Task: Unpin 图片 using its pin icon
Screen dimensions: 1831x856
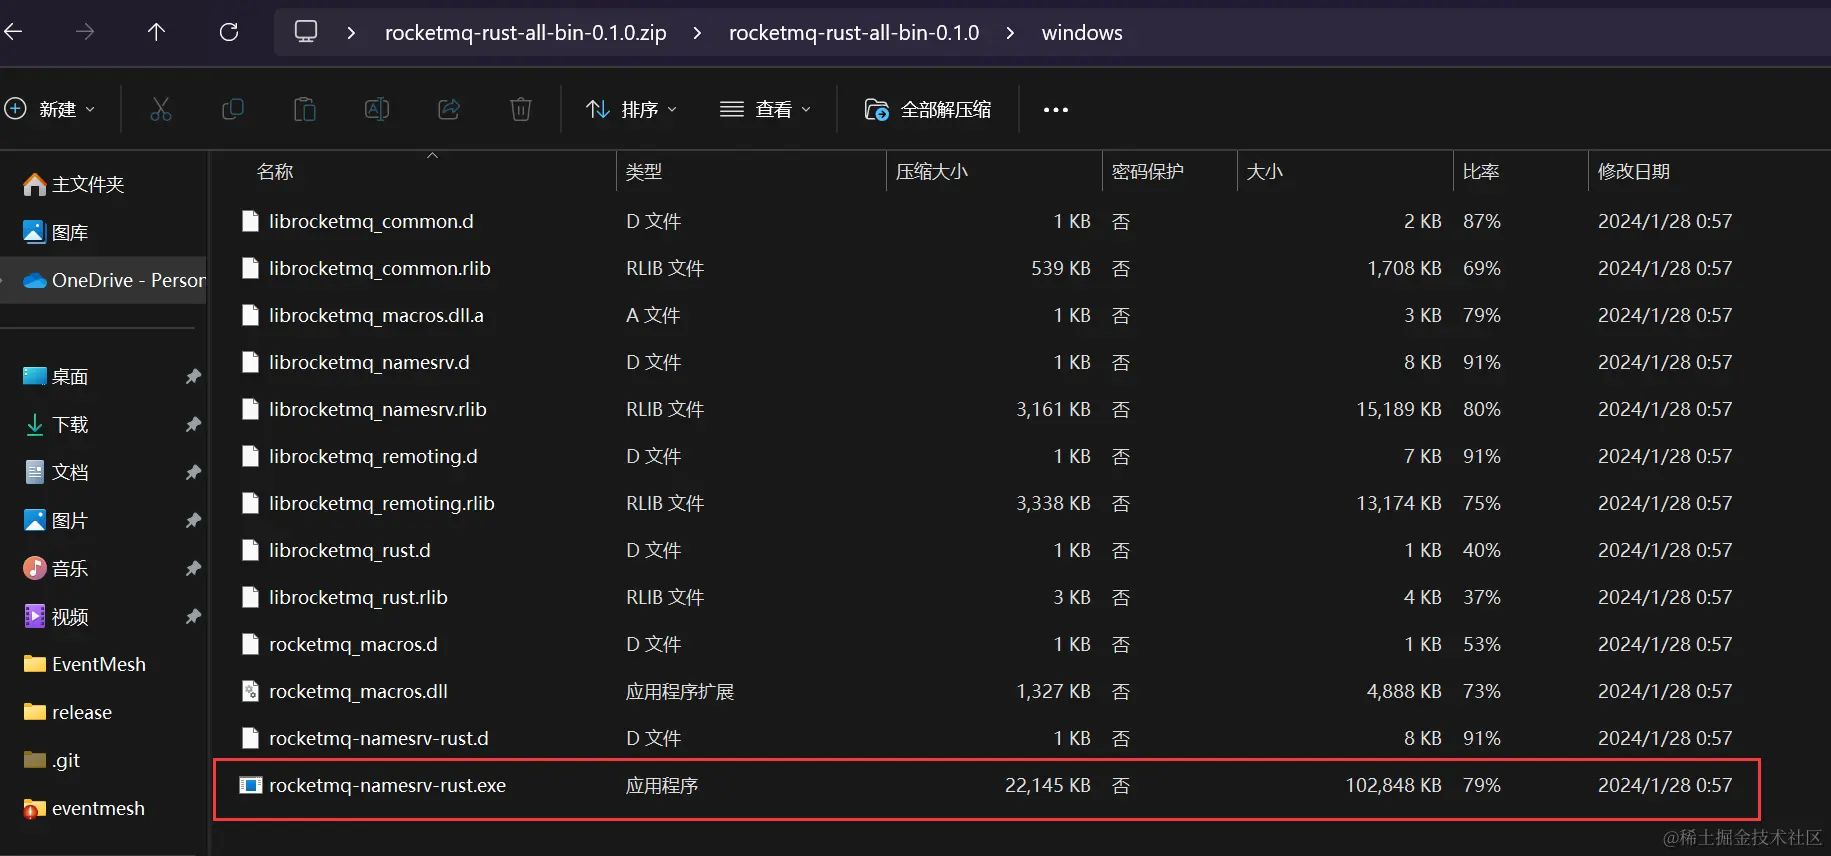Action: (193, 520)
